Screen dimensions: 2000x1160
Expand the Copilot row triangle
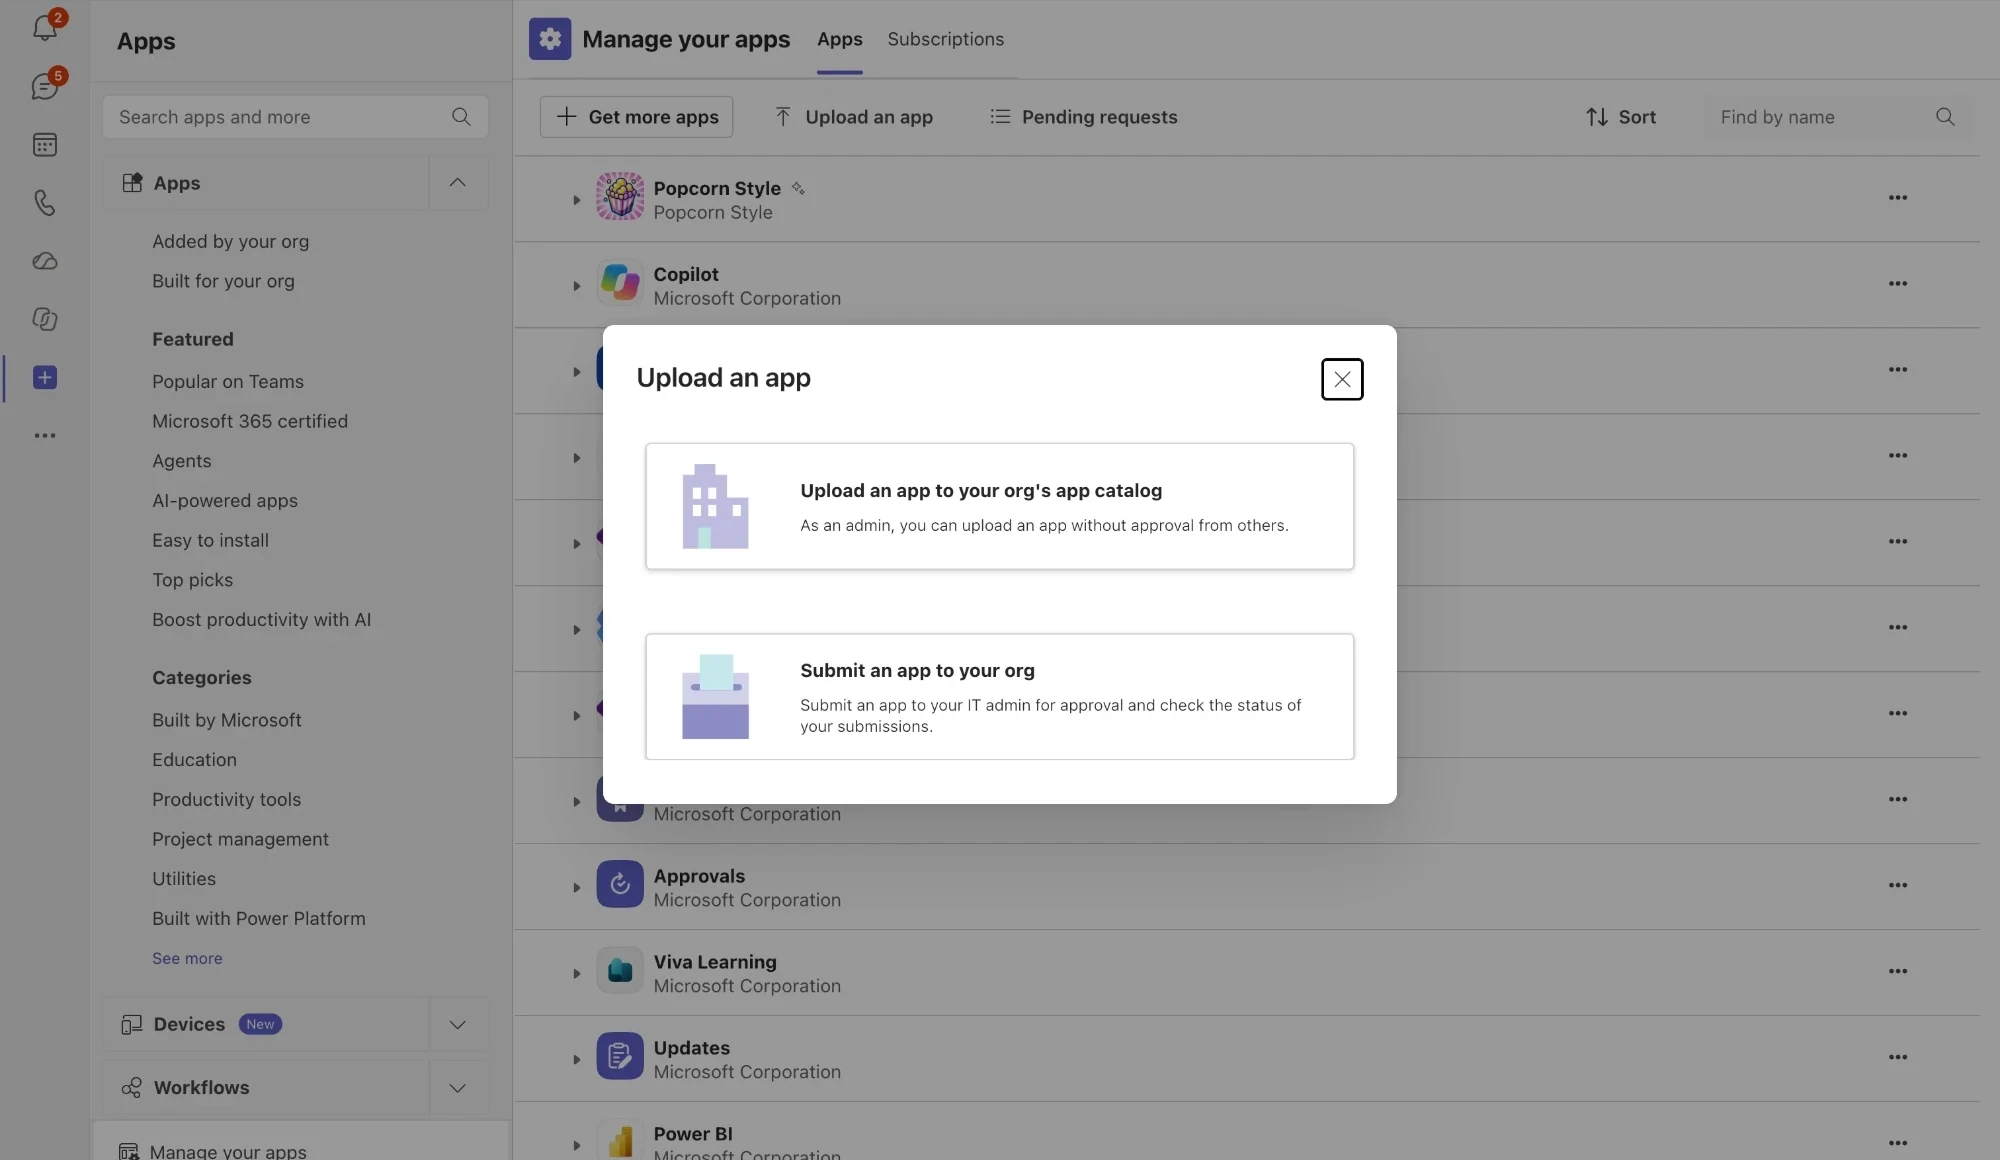click(x=576, y=286)
